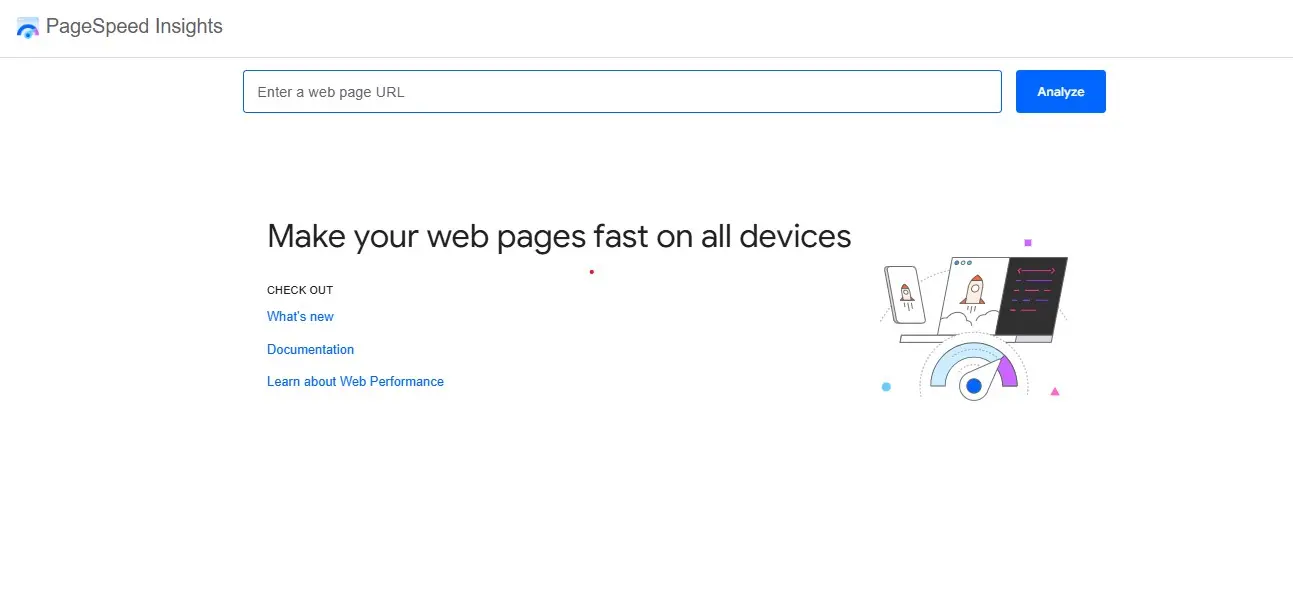Click the purple square decoration

click(x=1027, y=242)
